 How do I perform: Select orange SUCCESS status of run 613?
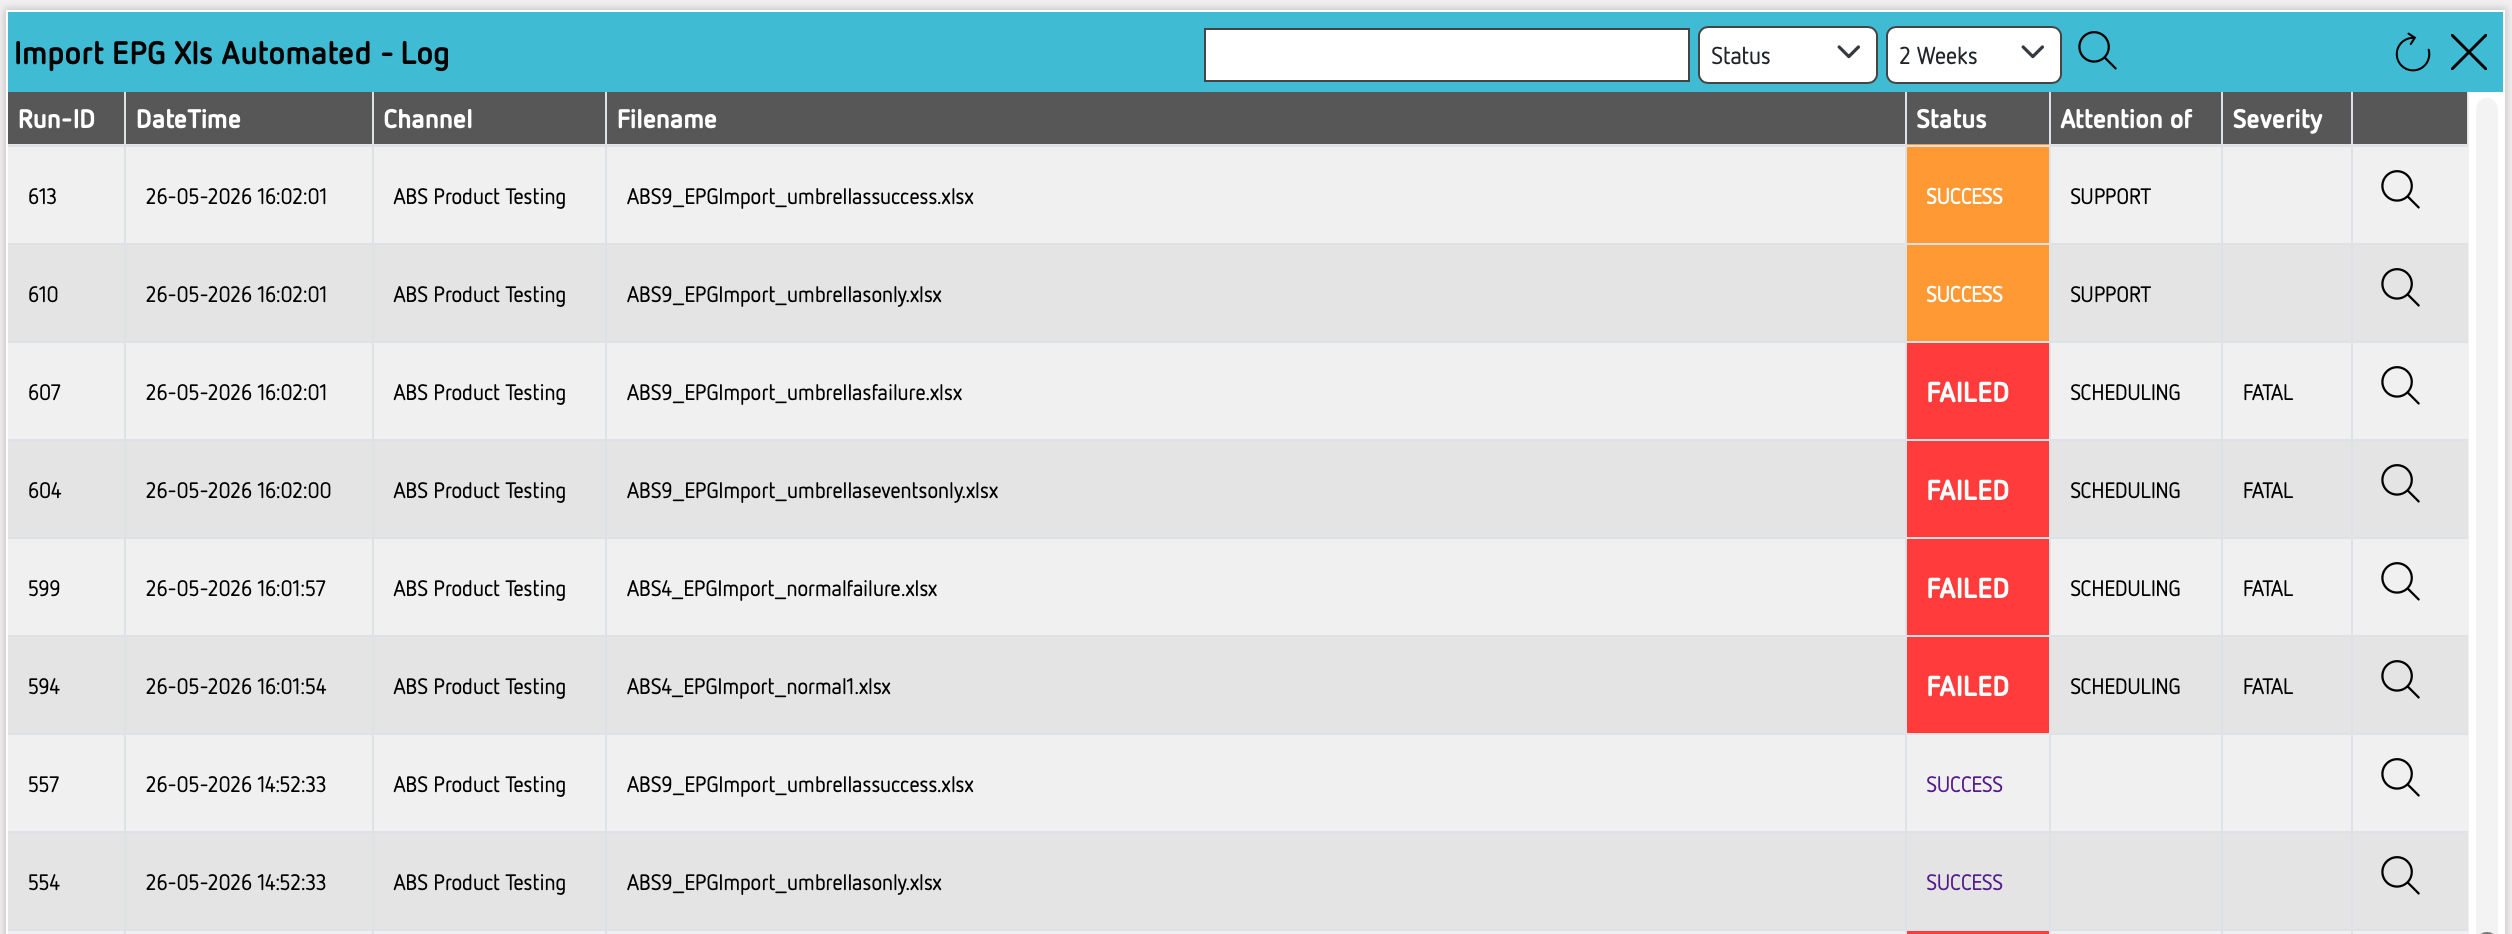[1977, 196]
